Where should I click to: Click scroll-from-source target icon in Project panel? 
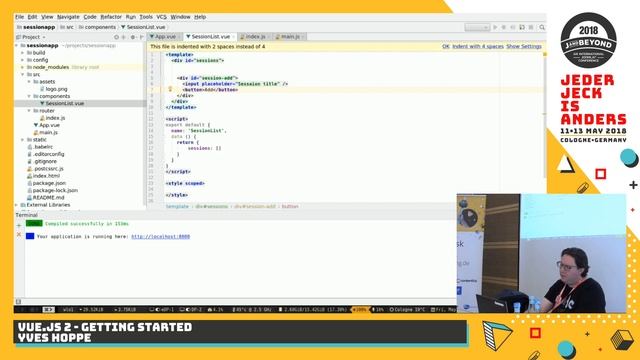(x=116, y=37)
